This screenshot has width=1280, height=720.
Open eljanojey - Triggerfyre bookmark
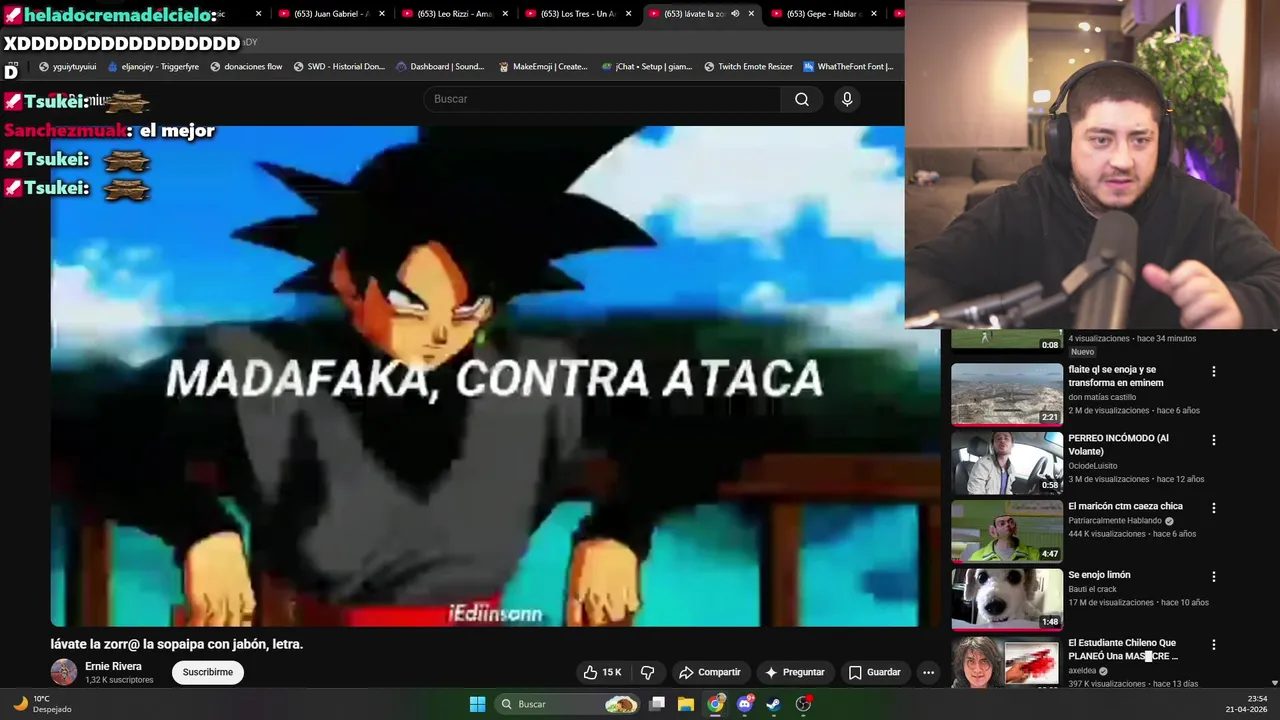point(152,67)
